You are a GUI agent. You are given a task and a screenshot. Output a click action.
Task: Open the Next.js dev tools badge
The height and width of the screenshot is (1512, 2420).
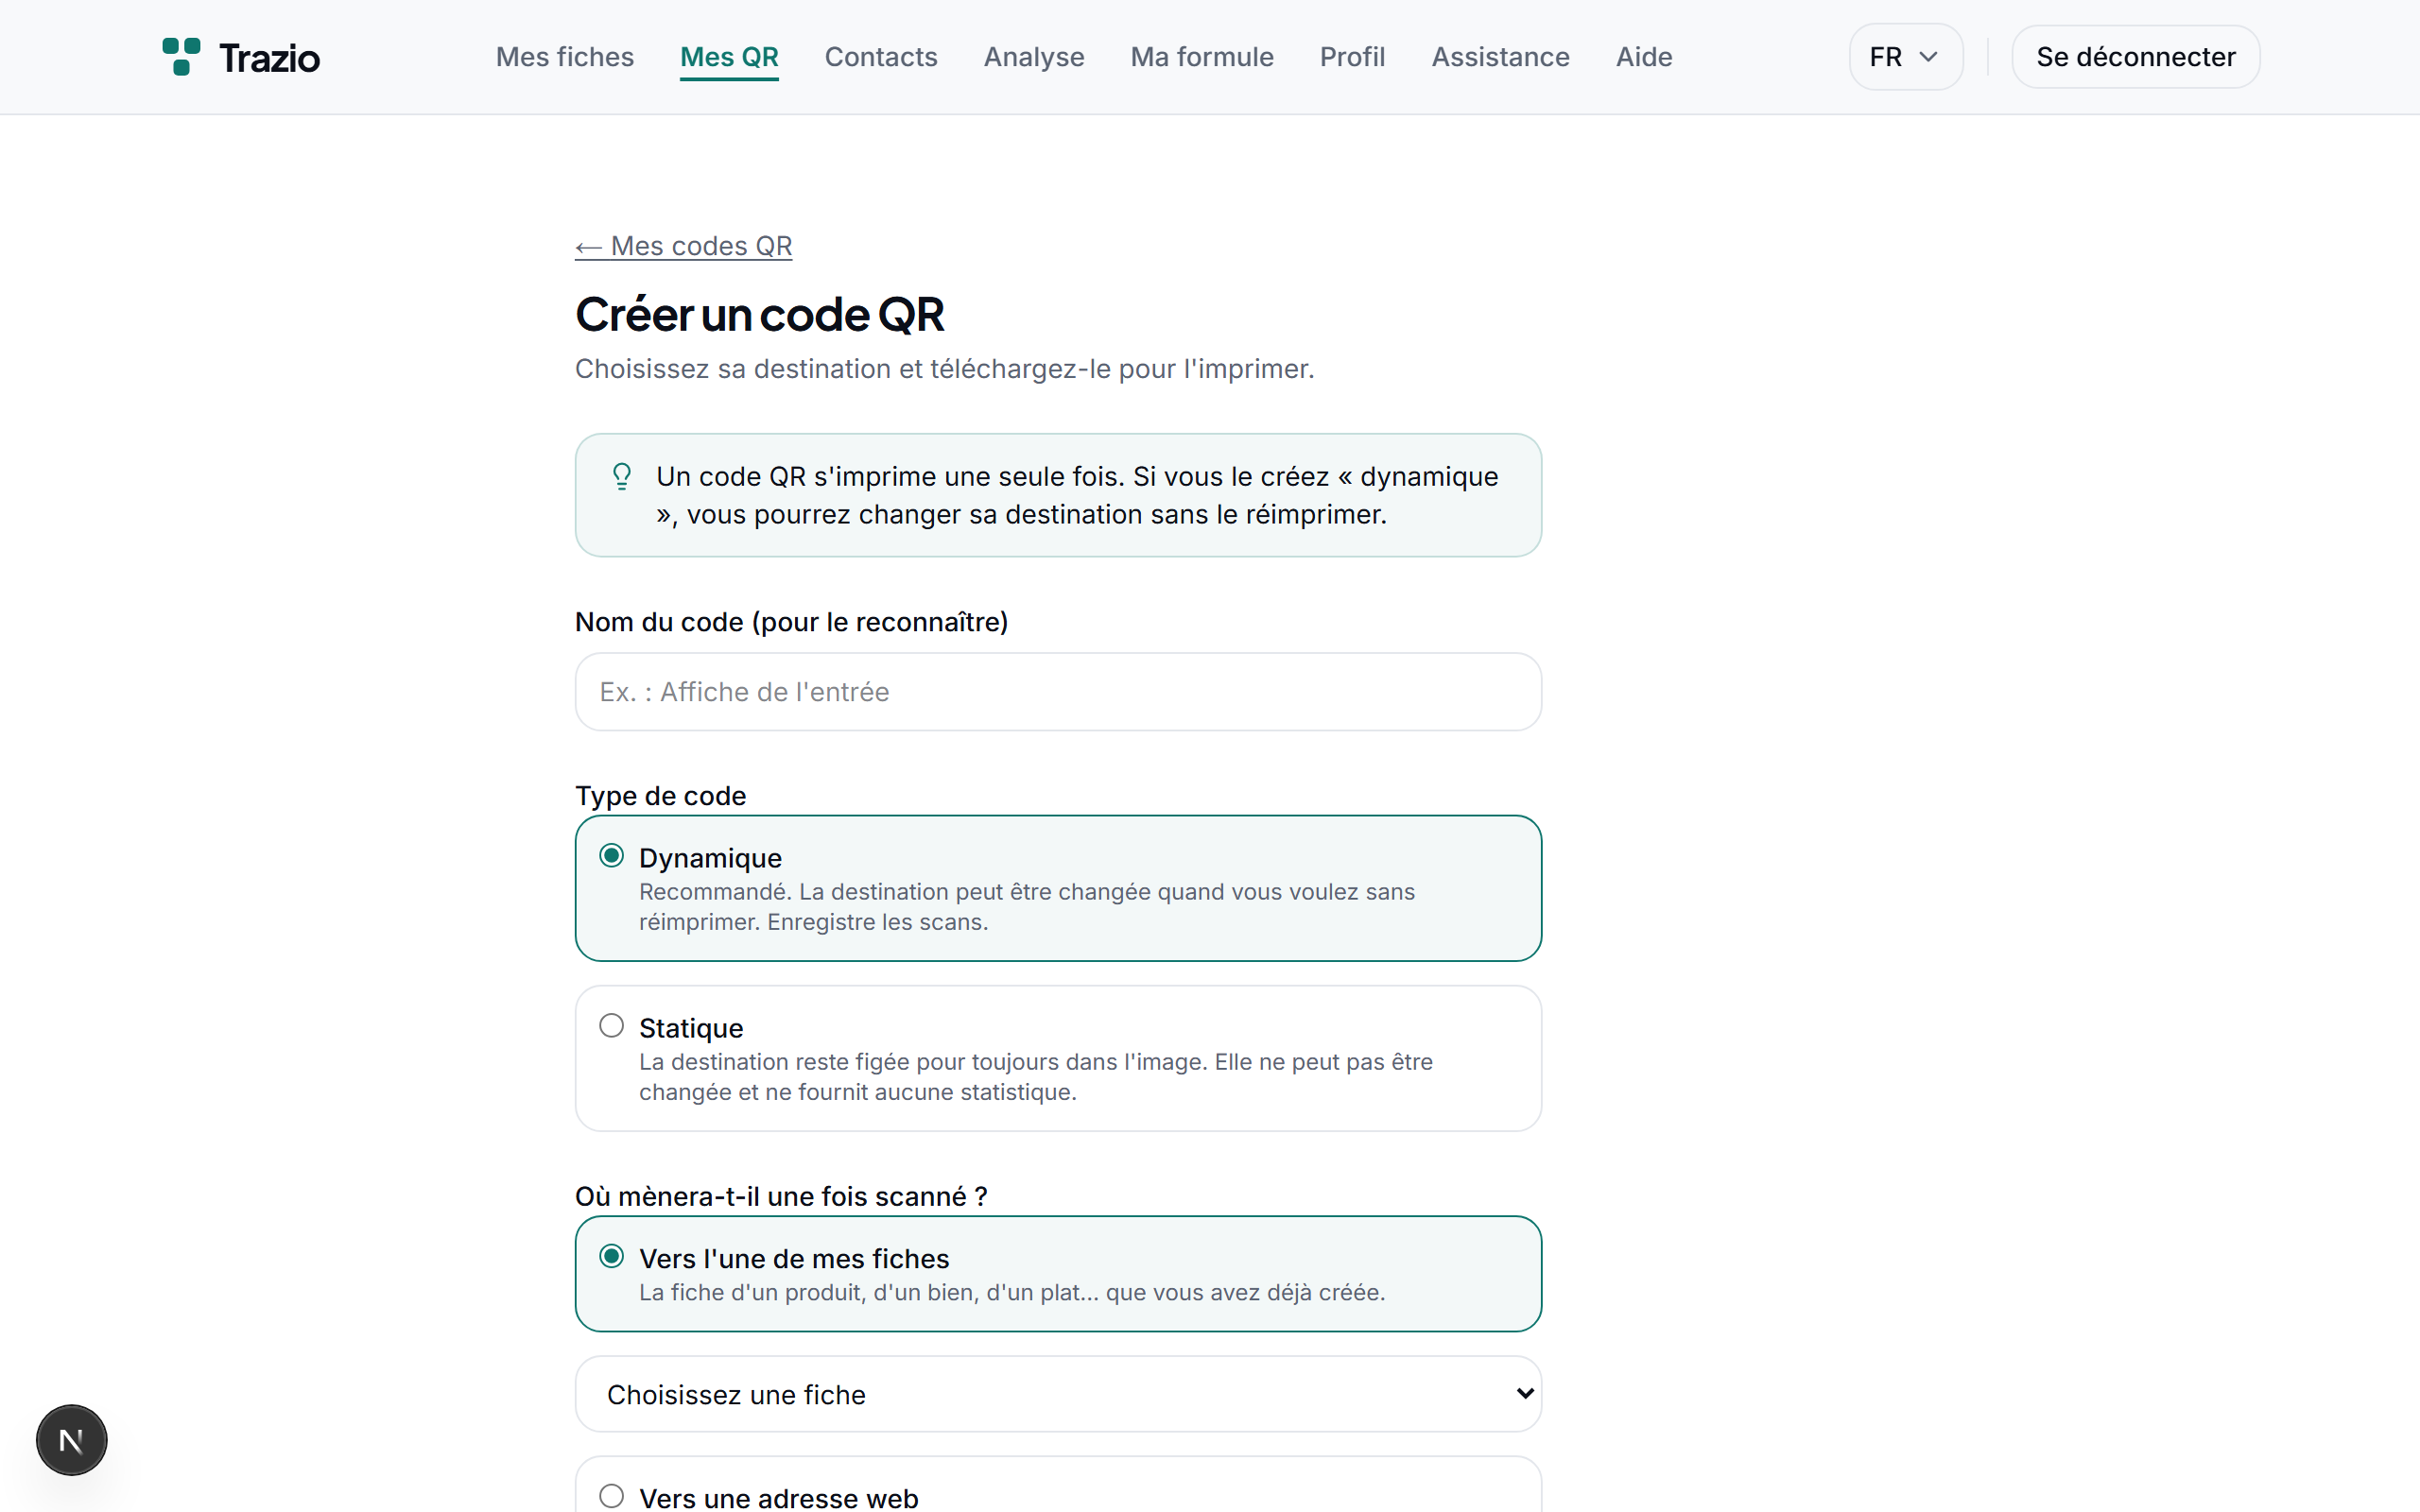pos(71,1440)
